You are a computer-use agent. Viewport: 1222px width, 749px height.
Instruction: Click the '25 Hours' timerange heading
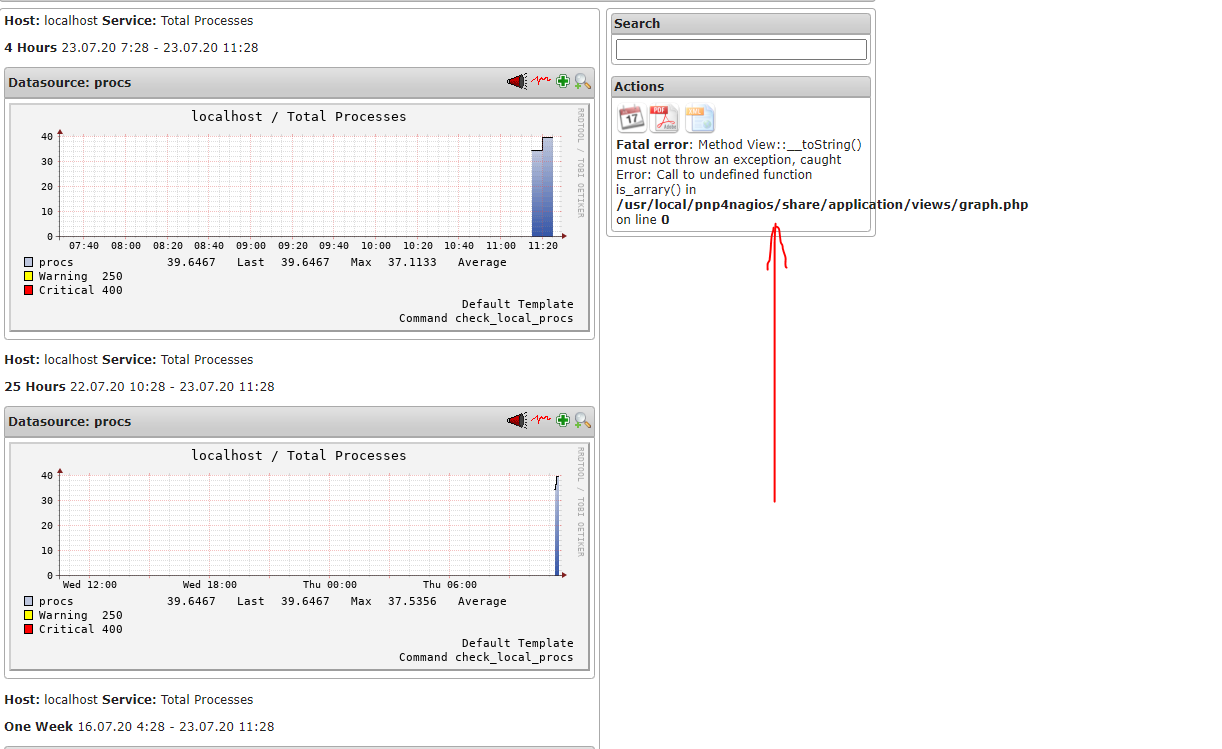coord(35,386)
